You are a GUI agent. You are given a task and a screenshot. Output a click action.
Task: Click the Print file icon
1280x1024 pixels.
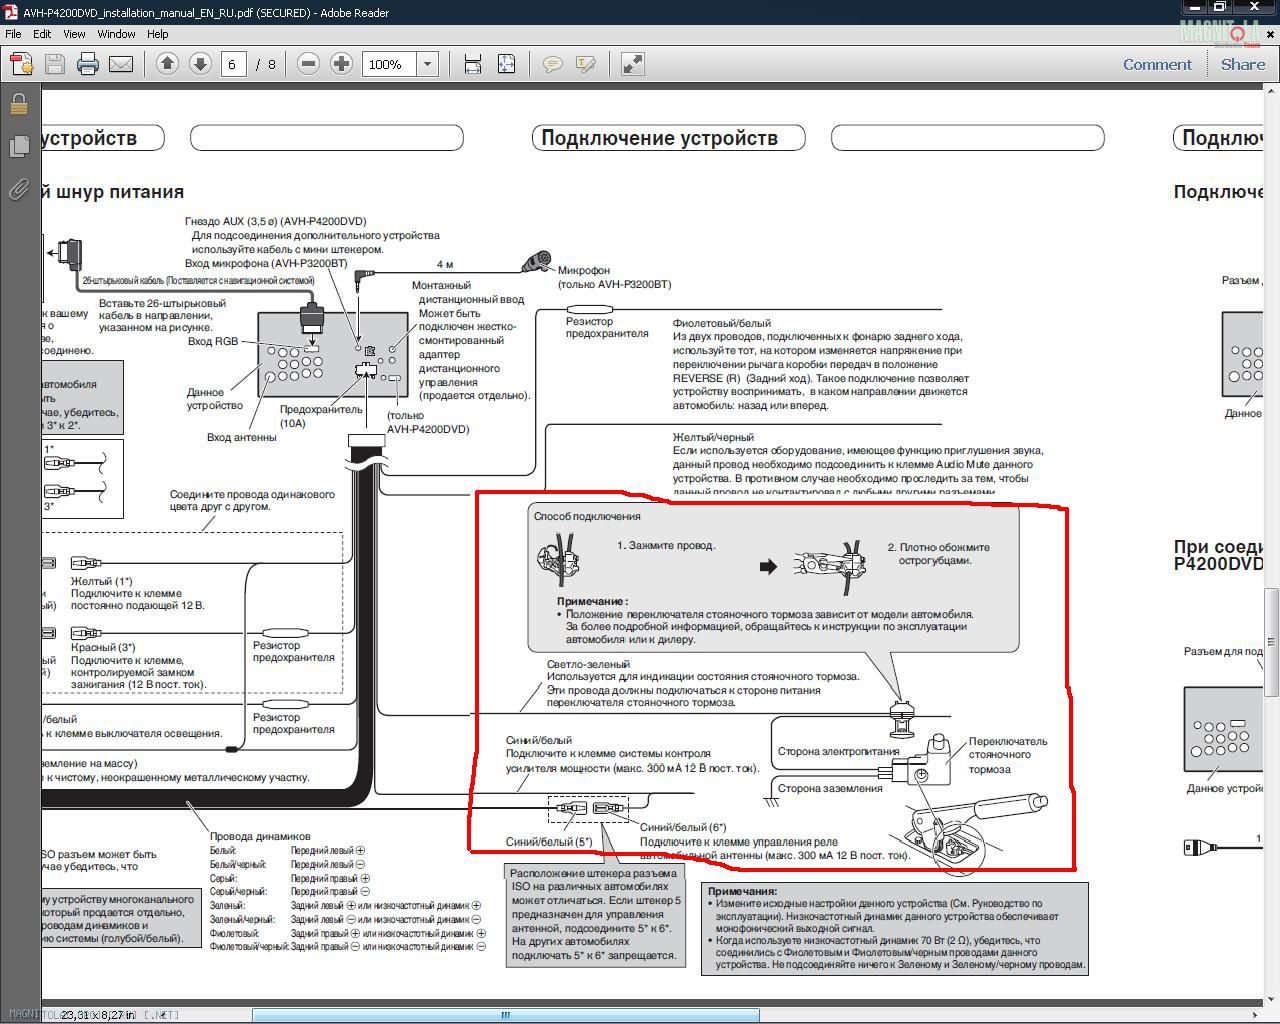point(88,65)
